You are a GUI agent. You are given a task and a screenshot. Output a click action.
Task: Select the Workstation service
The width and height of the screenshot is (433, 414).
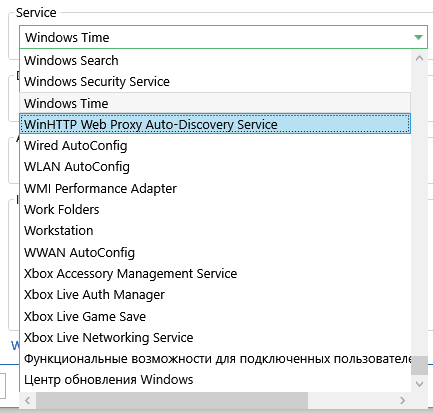pyautogui.click(x=215, y=231)
